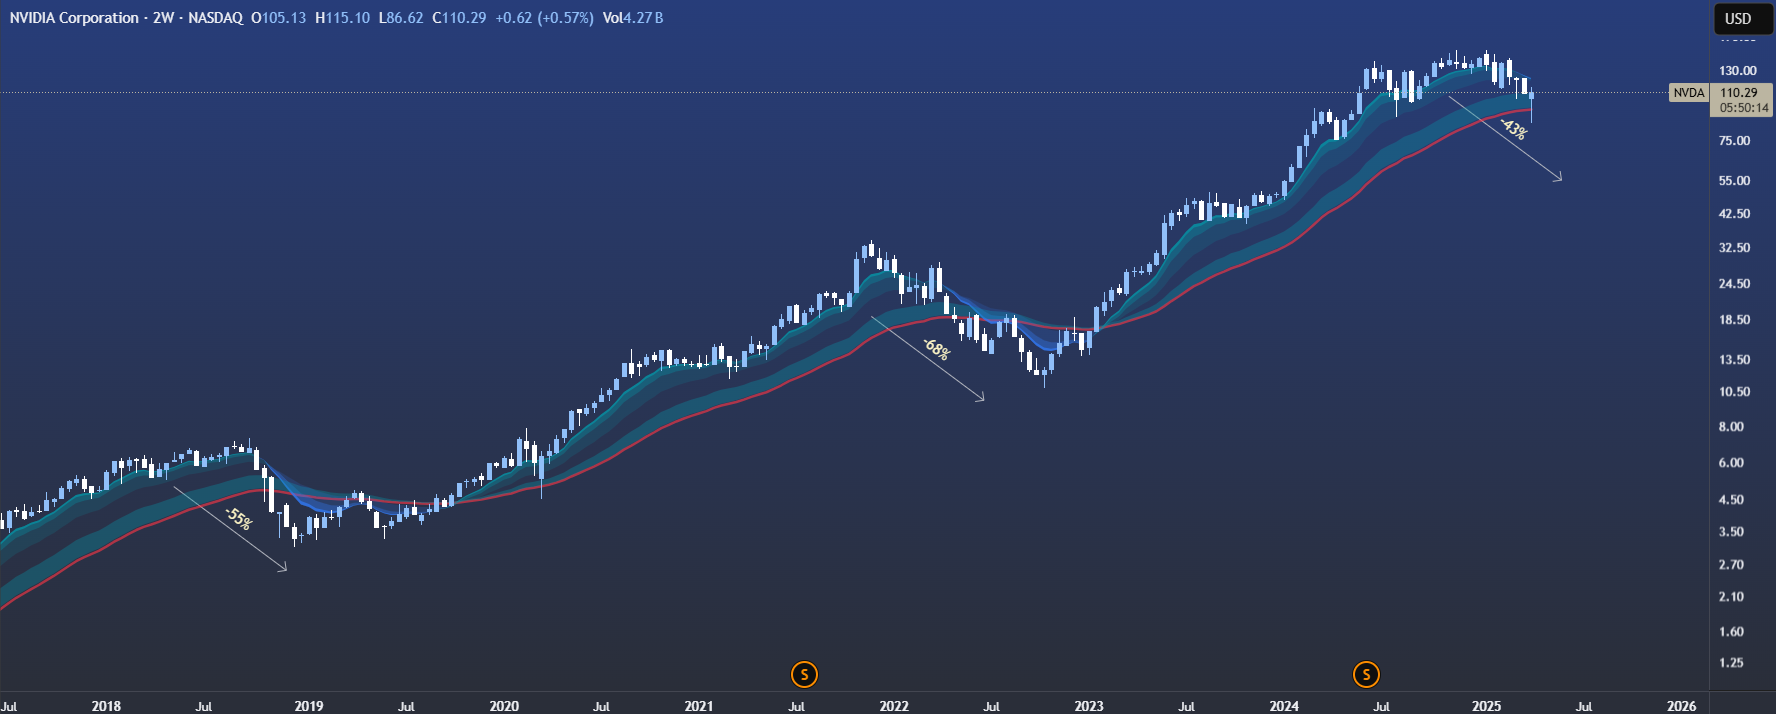Select the -55% drawdown annotation
The width and height of the screenshot is (1776, 714).
click(238, 518)
